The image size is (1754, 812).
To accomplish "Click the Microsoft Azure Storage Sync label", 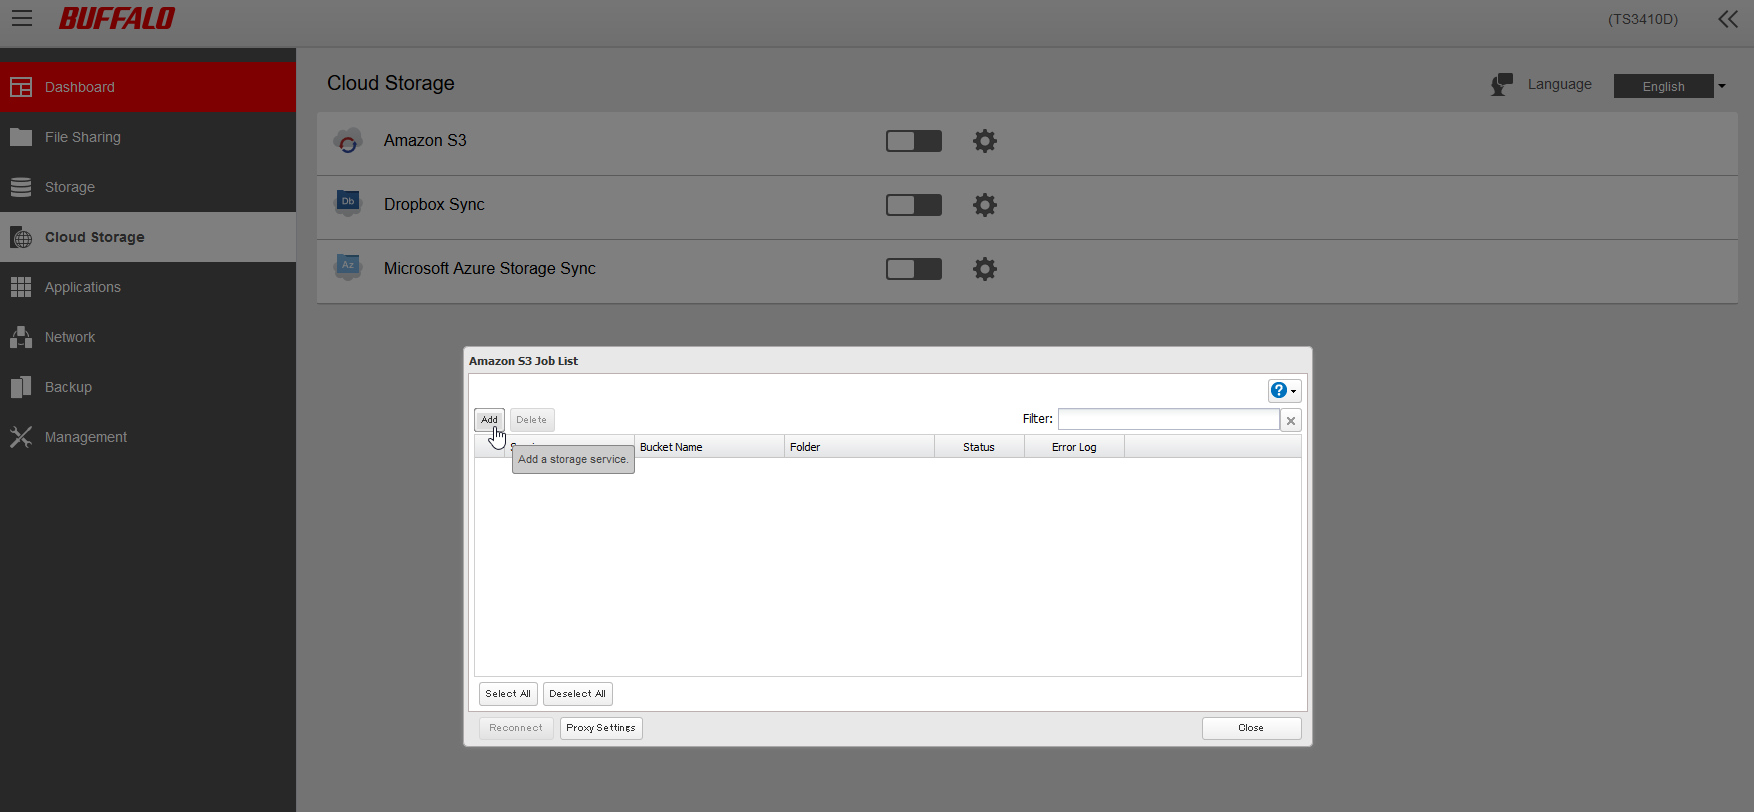I will [x=490, y=269].
